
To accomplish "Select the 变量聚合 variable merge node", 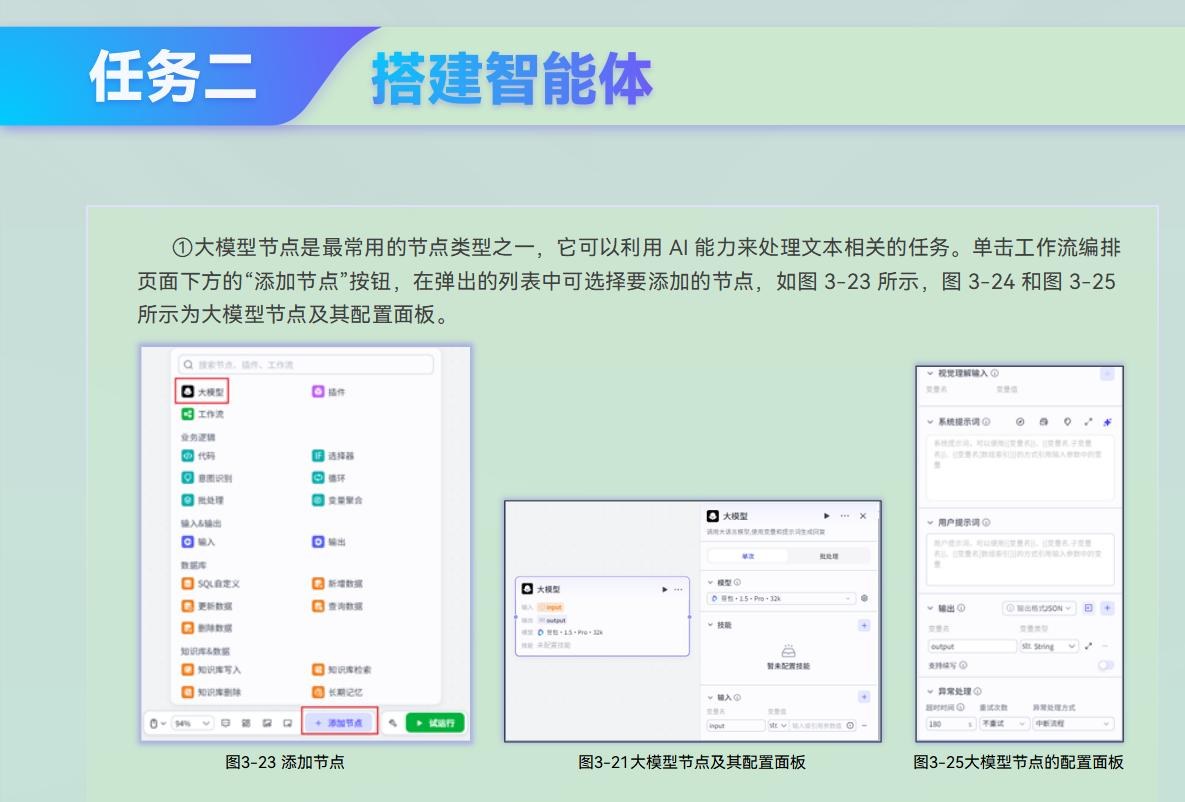I will point(337,500).
